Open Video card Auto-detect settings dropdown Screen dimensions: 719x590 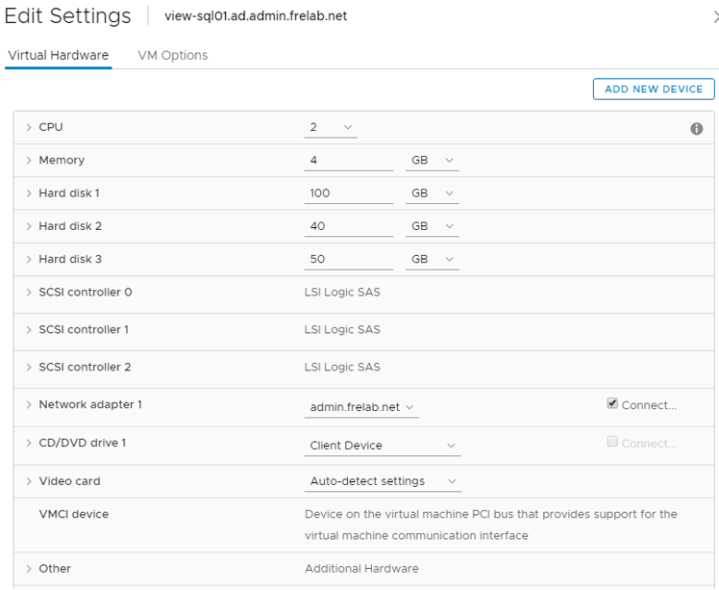click(x=382, y=481)
